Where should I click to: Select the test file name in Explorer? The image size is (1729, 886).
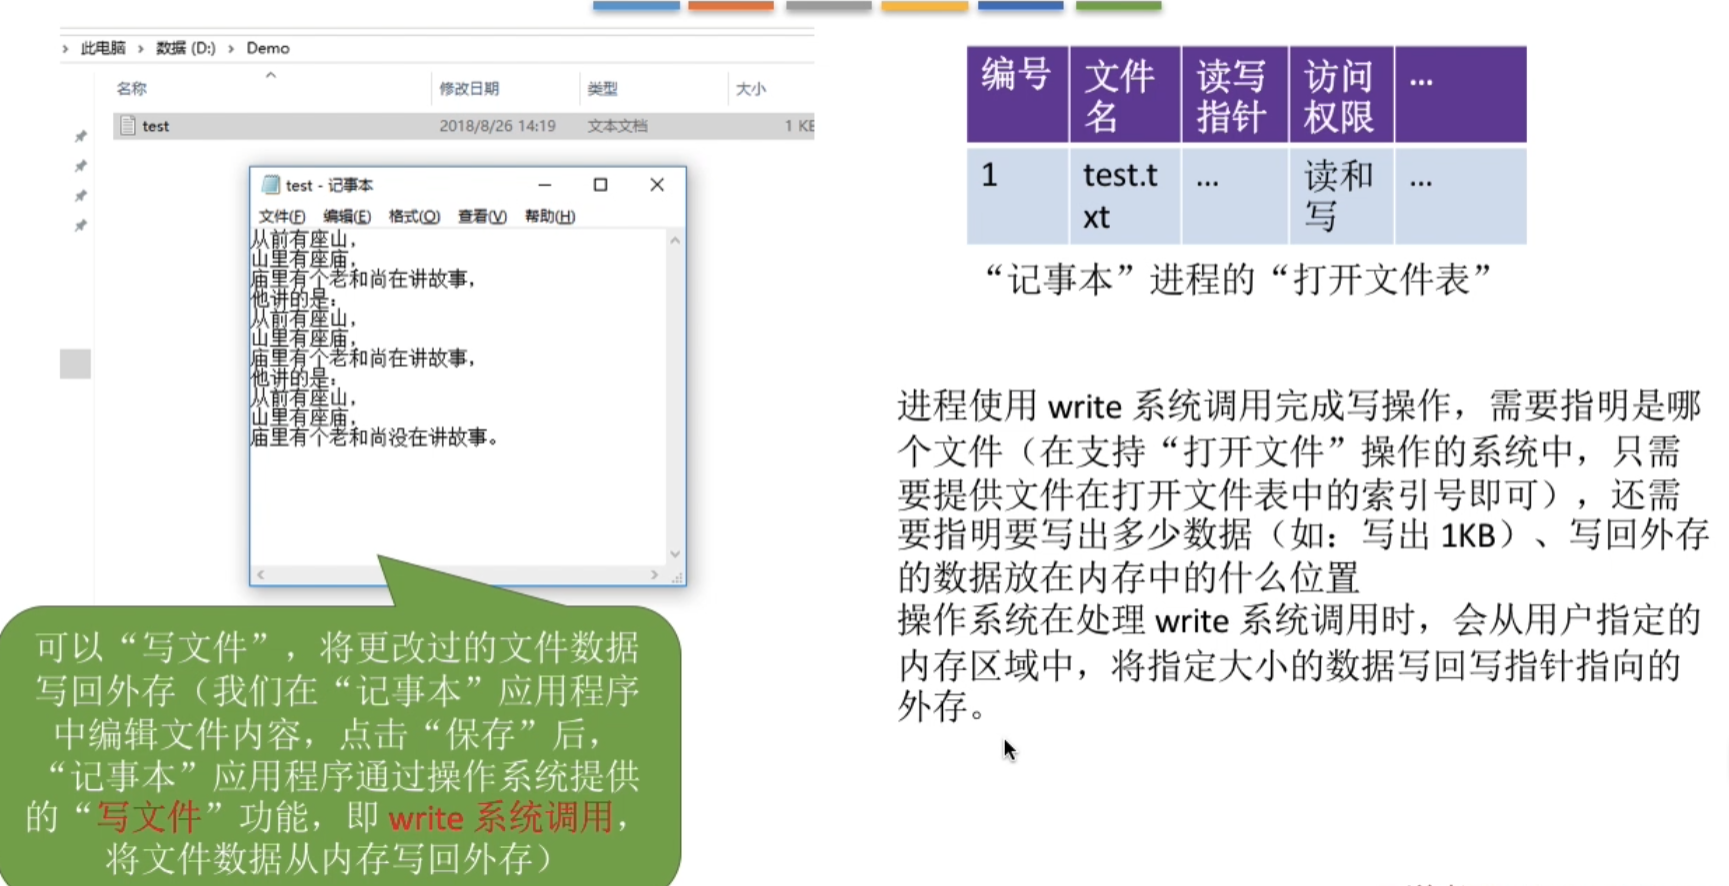pos(156,126)
